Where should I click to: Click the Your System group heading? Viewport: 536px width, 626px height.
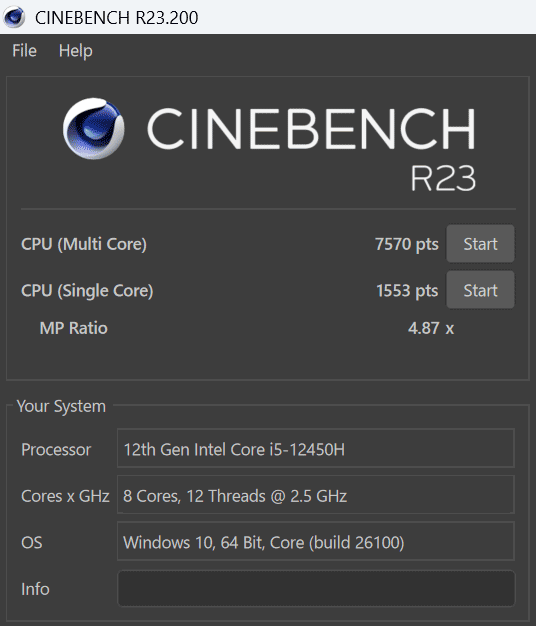tap(61, 406)
